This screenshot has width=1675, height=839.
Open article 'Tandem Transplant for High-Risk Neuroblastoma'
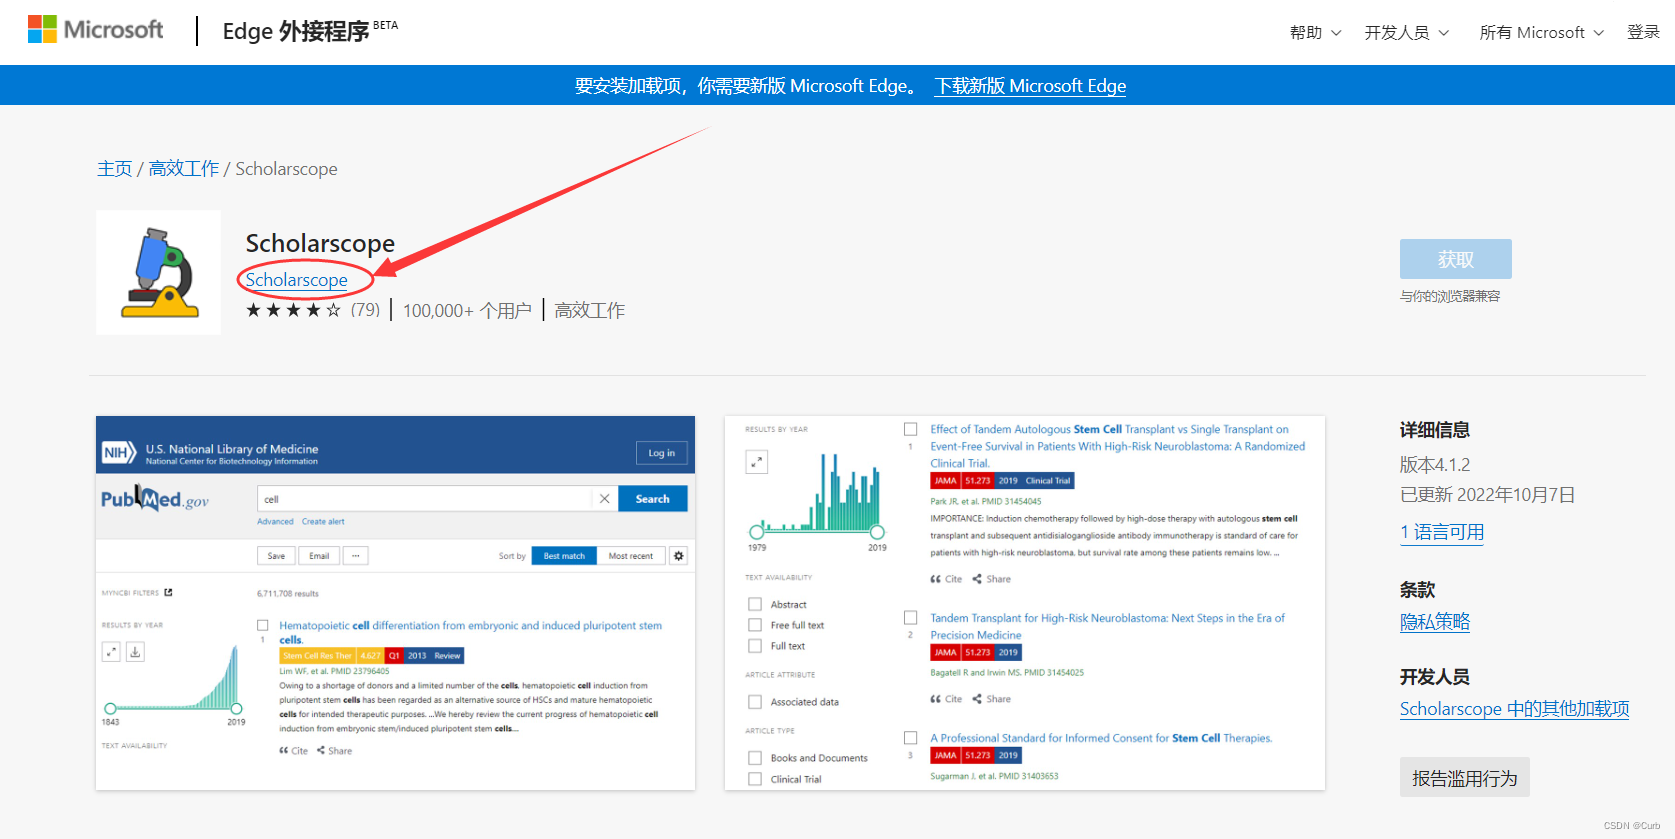point(1107,626)
